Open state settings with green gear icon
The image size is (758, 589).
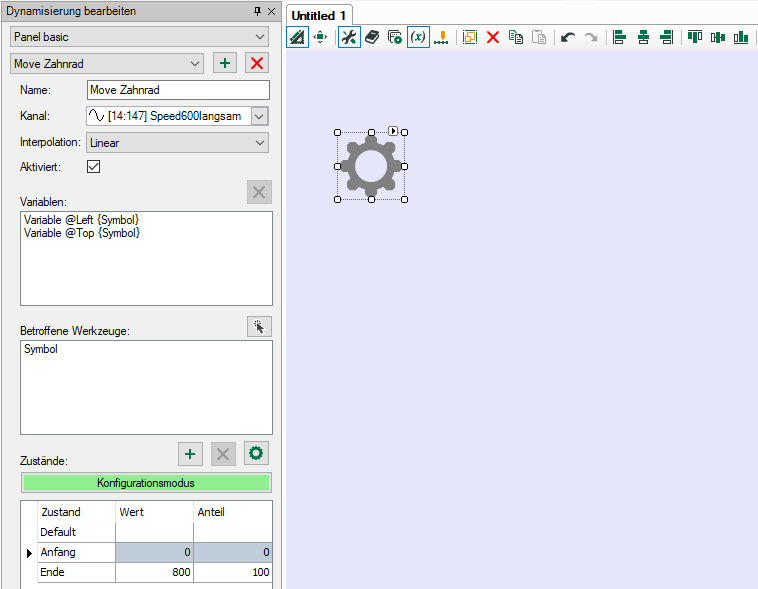(x=257, y=453)
